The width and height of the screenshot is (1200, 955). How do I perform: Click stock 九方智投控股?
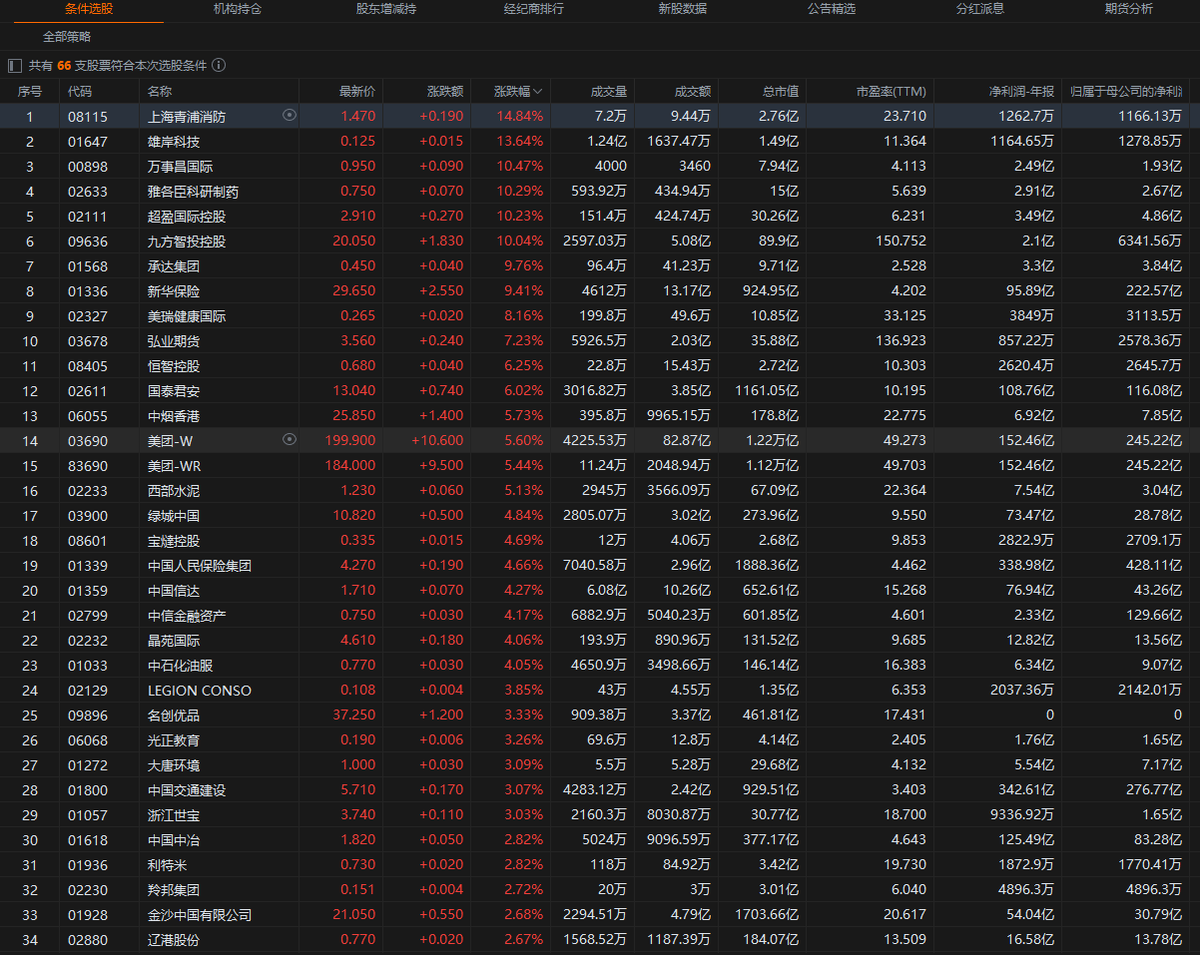coord(186,241)
